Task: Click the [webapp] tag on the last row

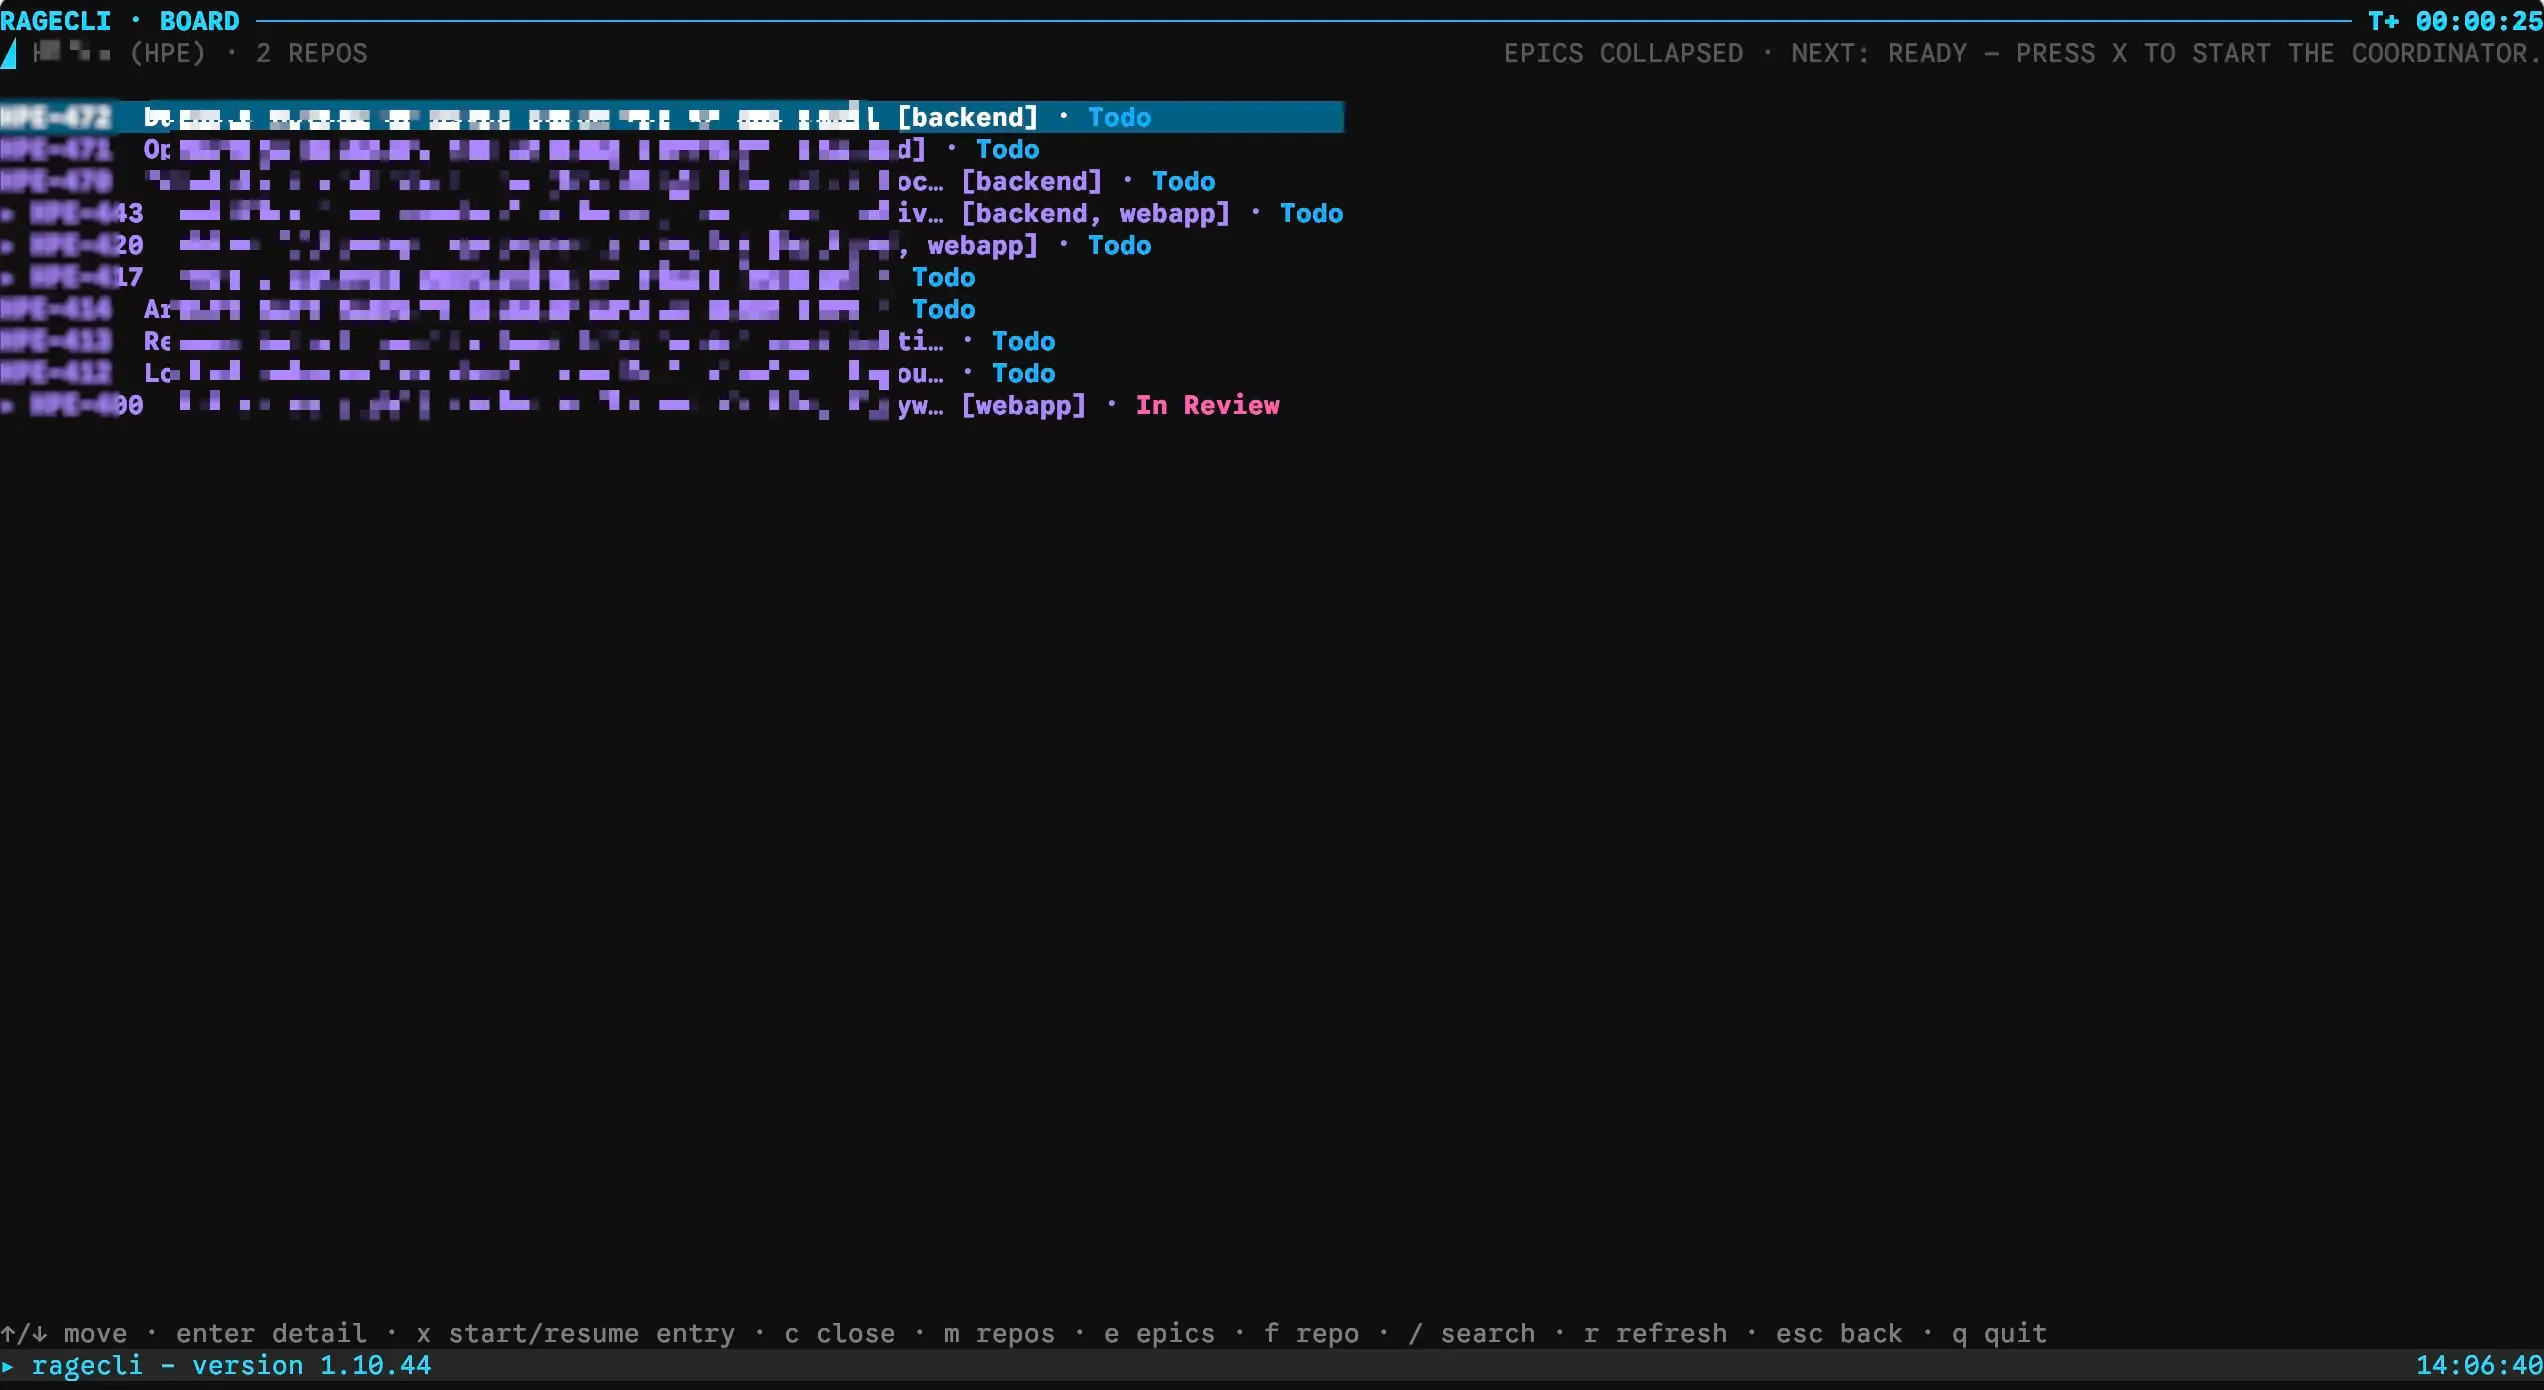Action: pyautogui.click(x=1023, y=405)
